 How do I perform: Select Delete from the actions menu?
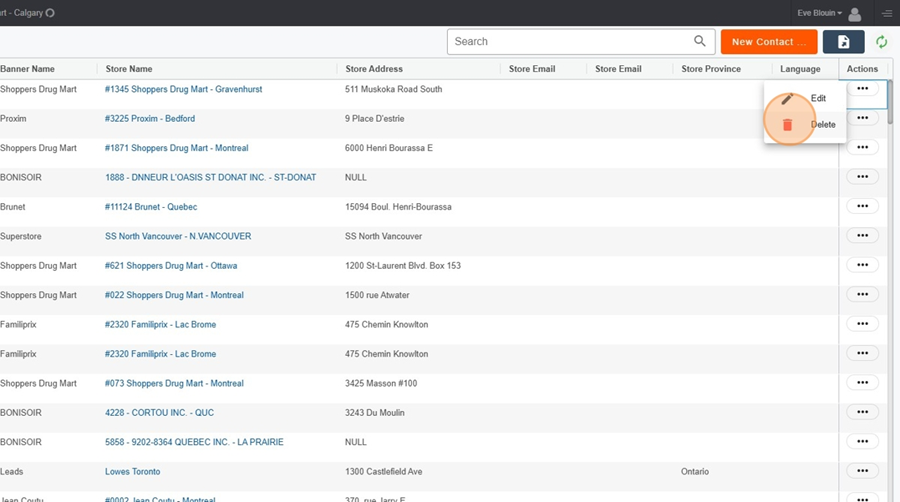tap(823, 124)
